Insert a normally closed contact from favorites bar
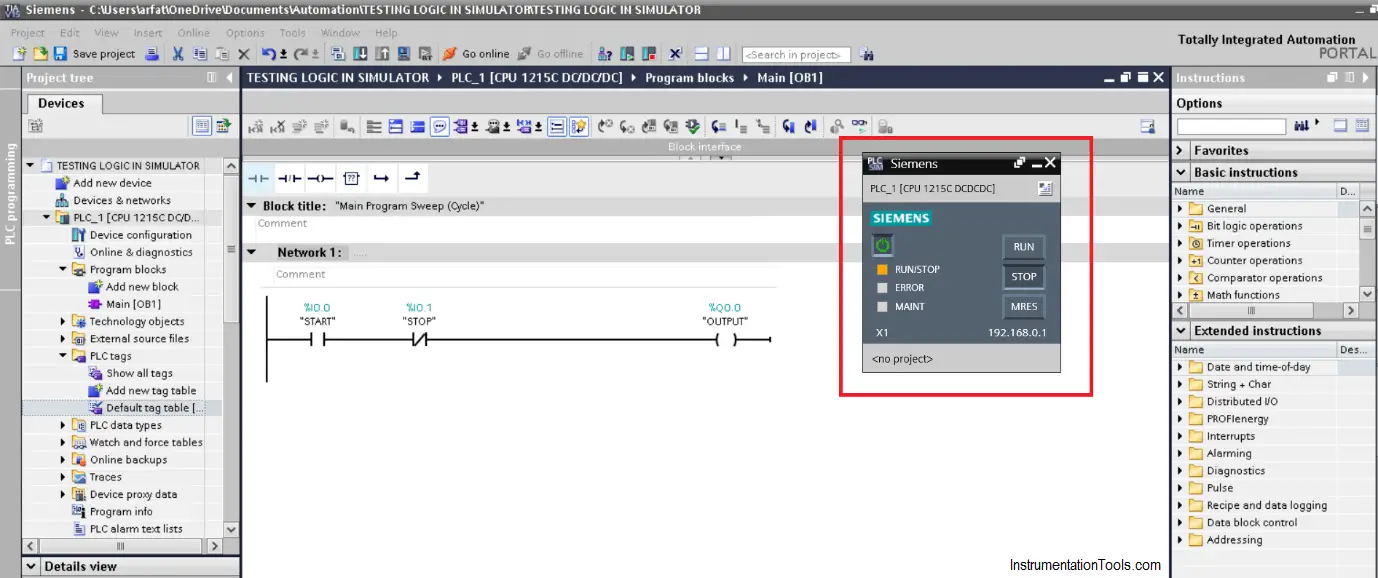The image size is (1378, 578). pos(289,178)
